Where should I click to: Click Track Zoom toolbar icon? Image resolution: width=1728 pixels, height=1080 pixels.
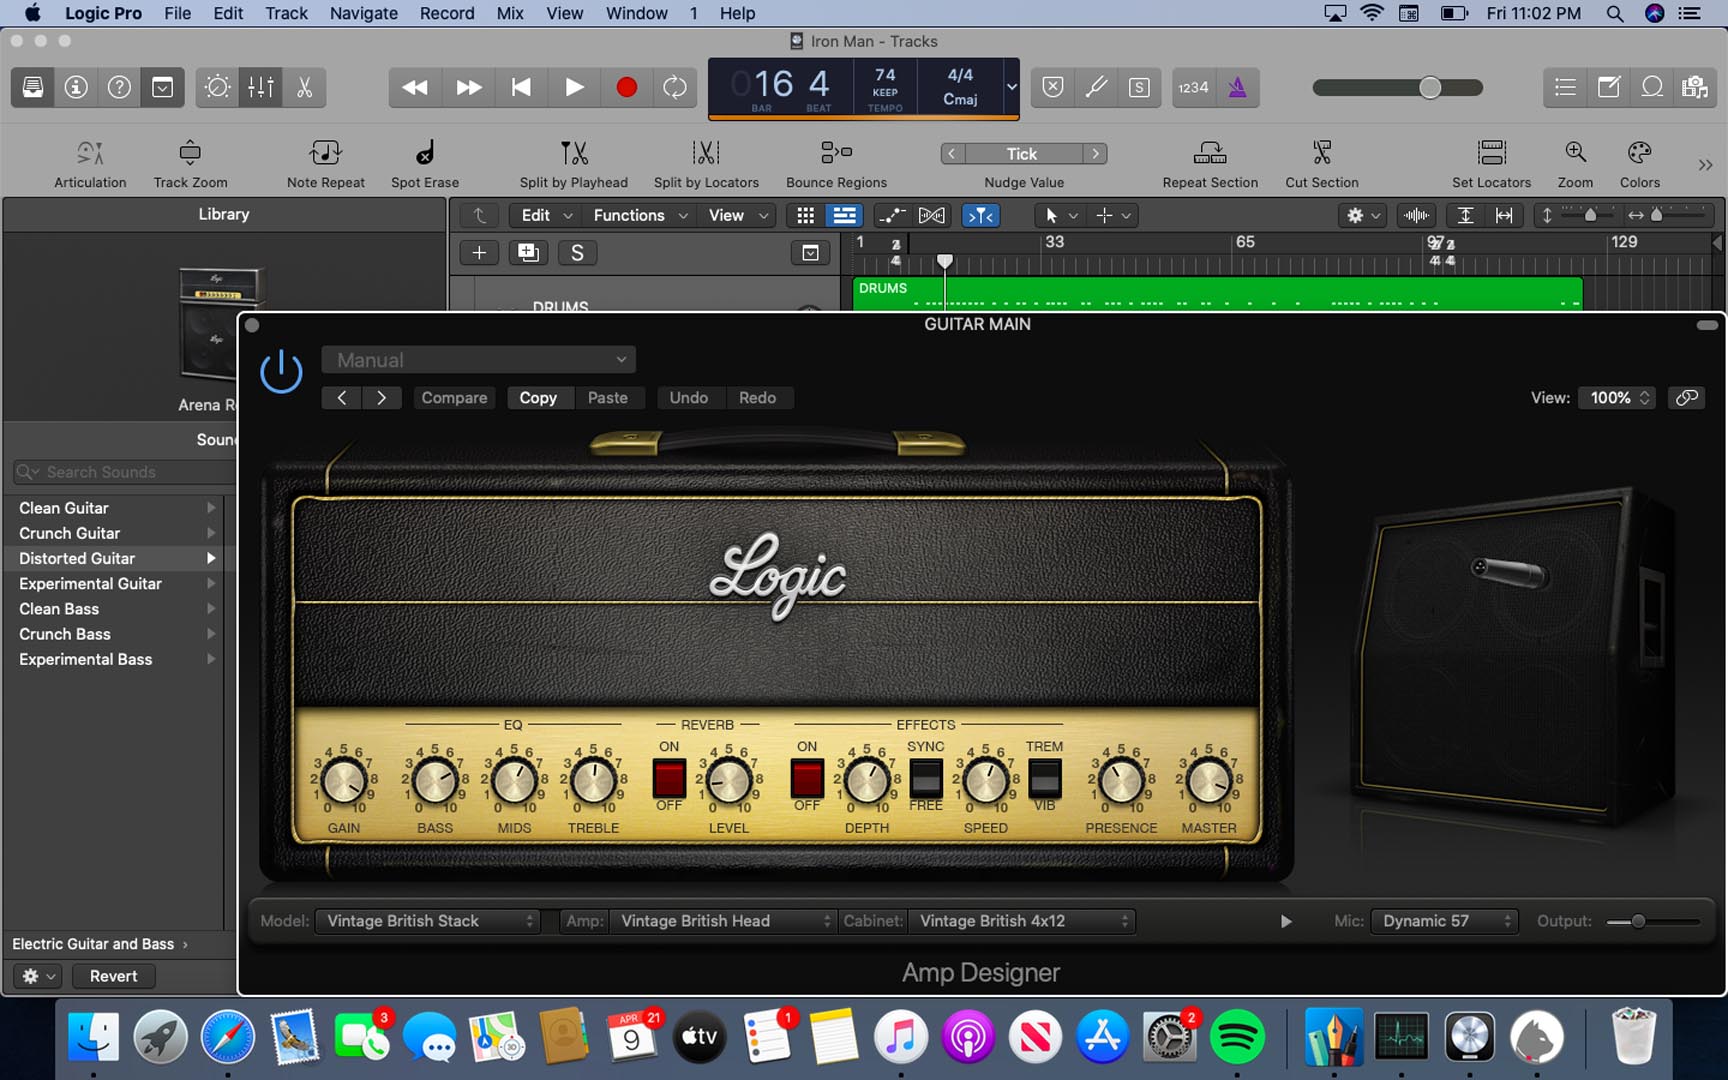[x=190, y=152]
